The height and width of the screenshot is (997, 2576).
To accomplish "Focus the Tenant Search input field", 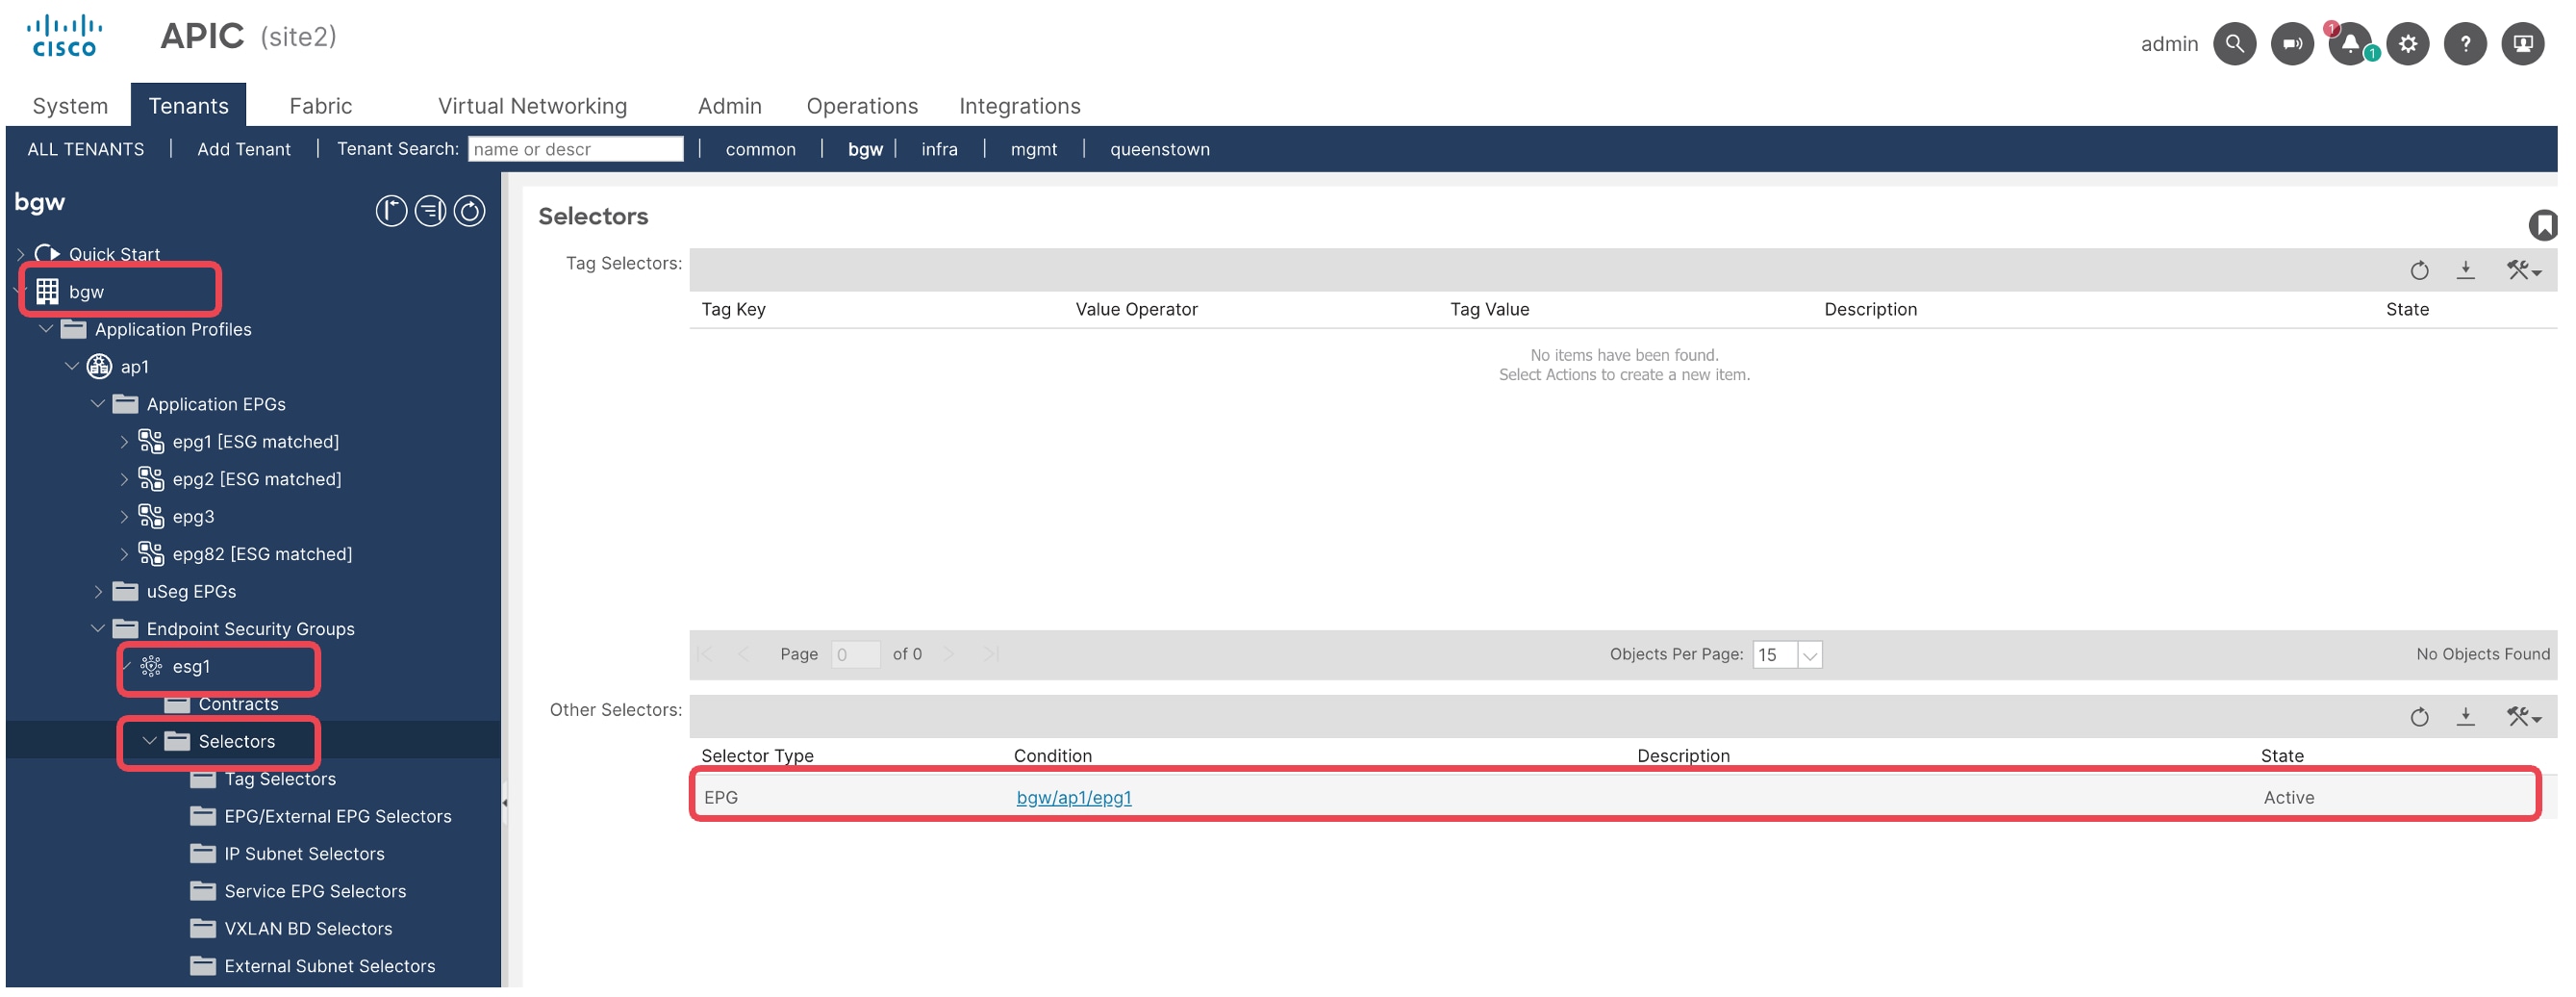I will (575, 149).
